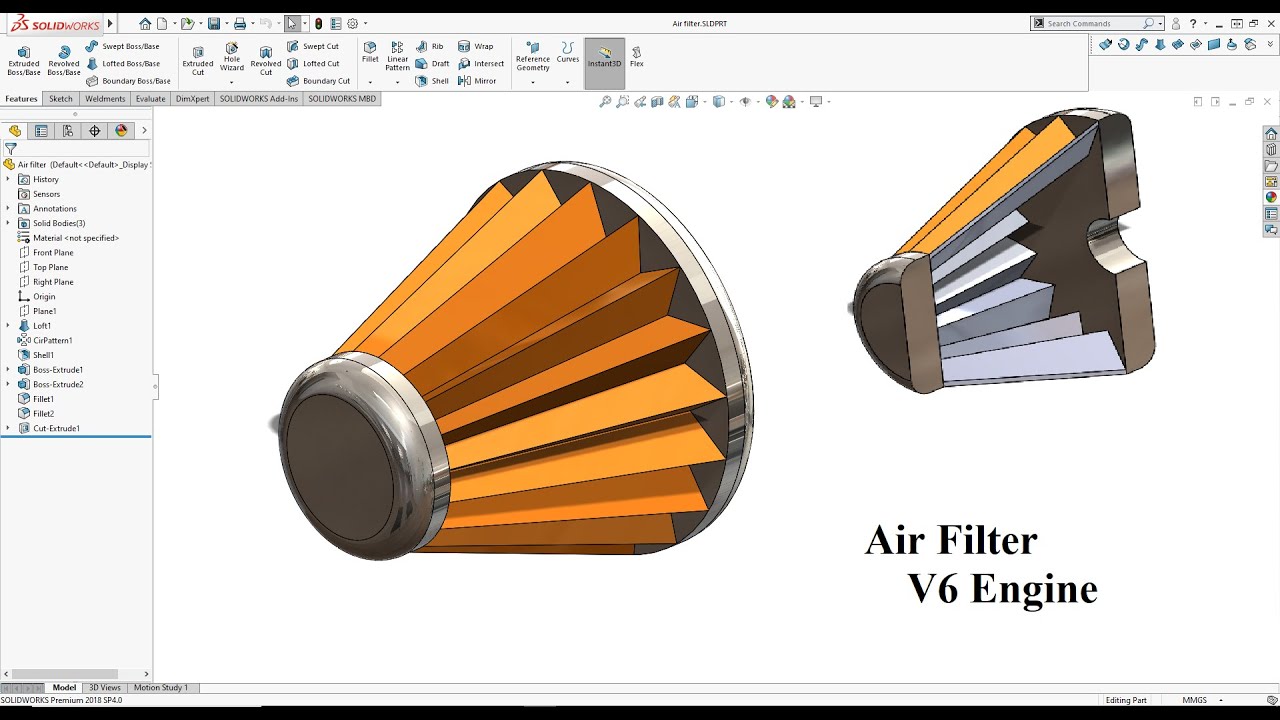Select the Boundary Cut command
This screenshot has height=720, width=1280.
tap(319, 81)
